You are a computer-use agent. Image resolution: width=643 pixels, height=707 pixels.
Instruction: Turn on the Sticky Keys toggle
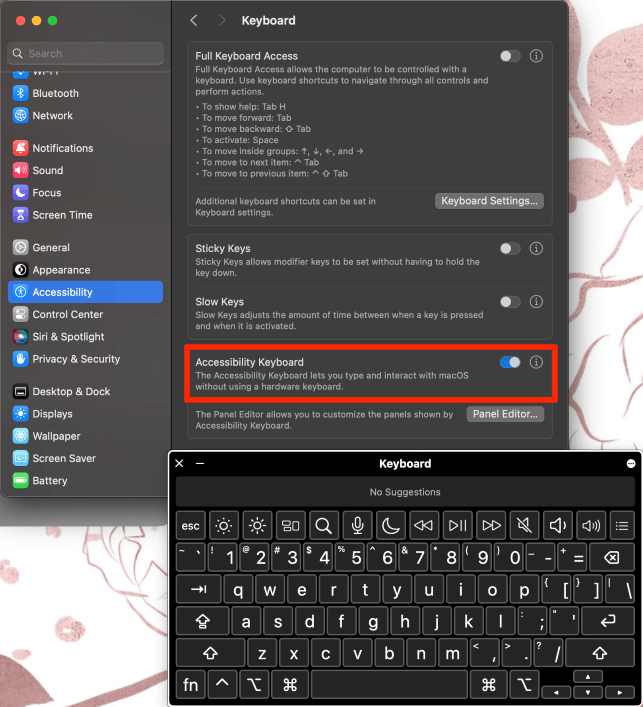(510, 248)
